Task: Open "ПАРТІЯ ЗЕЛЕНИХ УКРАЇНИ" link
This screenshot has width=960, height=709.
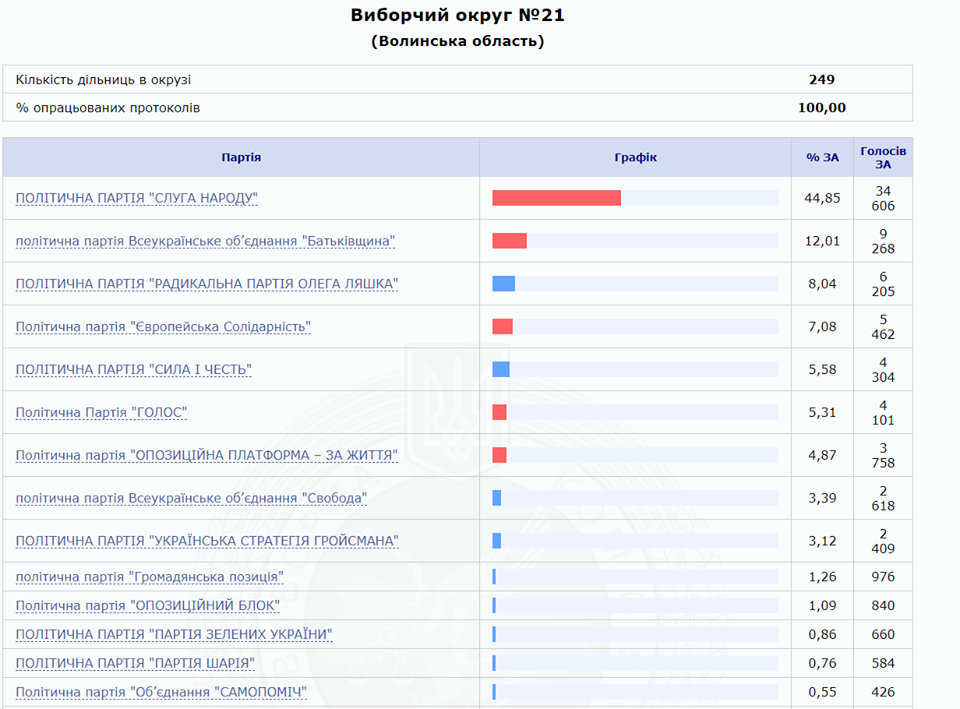Action: click(174, 635)
